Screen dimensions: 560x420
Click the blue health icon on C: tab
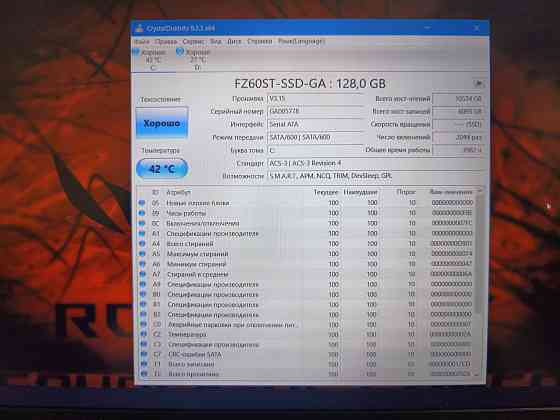136,52
